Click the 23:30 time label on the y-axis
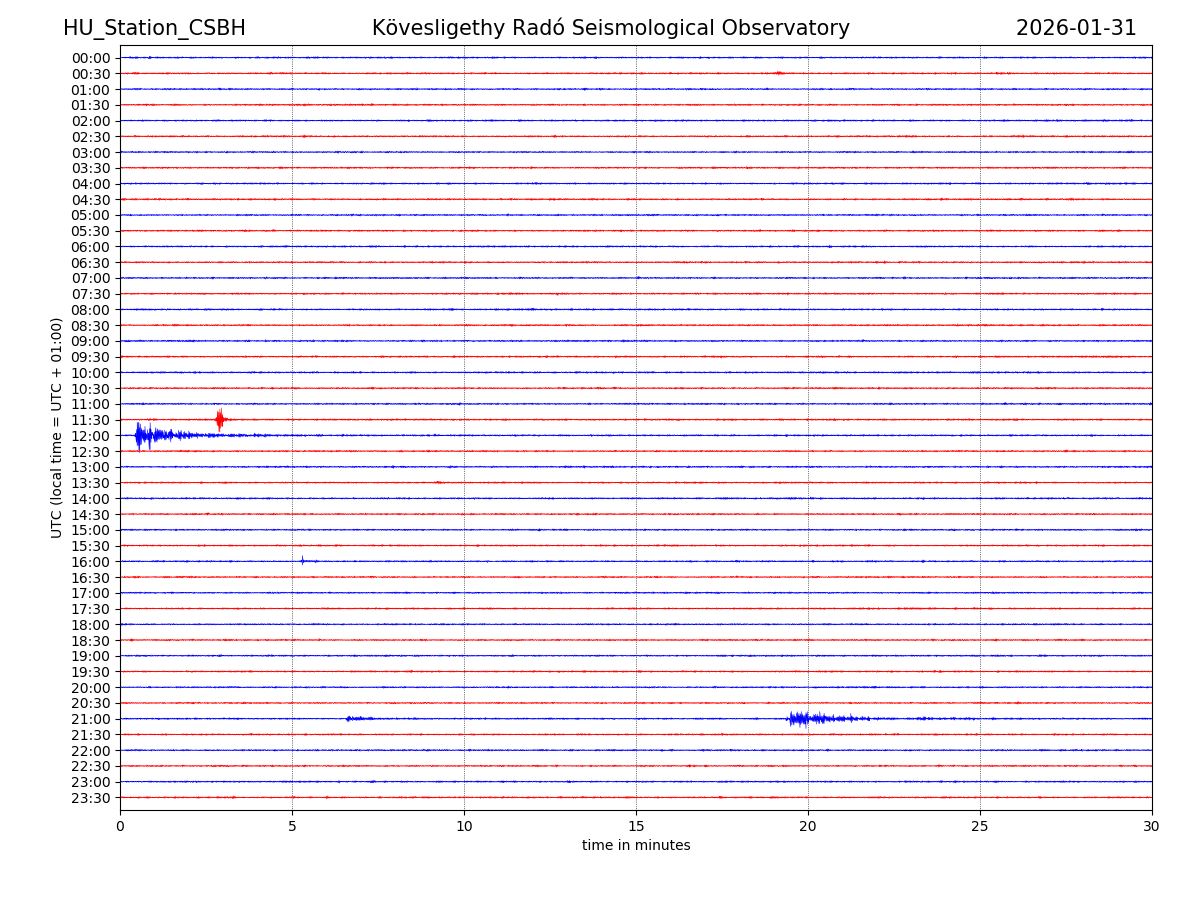1200x900 pixels. 90,798
